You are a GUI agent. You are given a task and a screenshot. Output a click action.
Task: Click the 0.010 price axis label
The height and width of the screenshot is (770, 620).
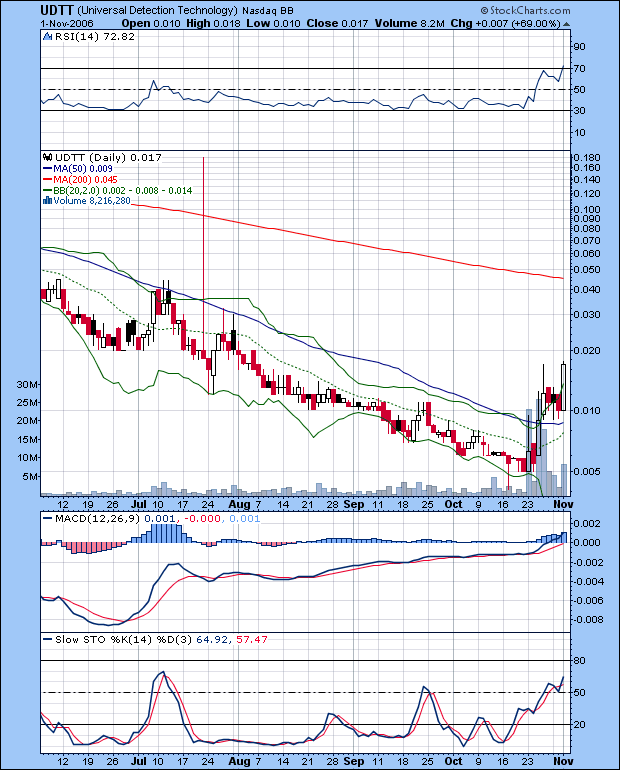[587, 411]
